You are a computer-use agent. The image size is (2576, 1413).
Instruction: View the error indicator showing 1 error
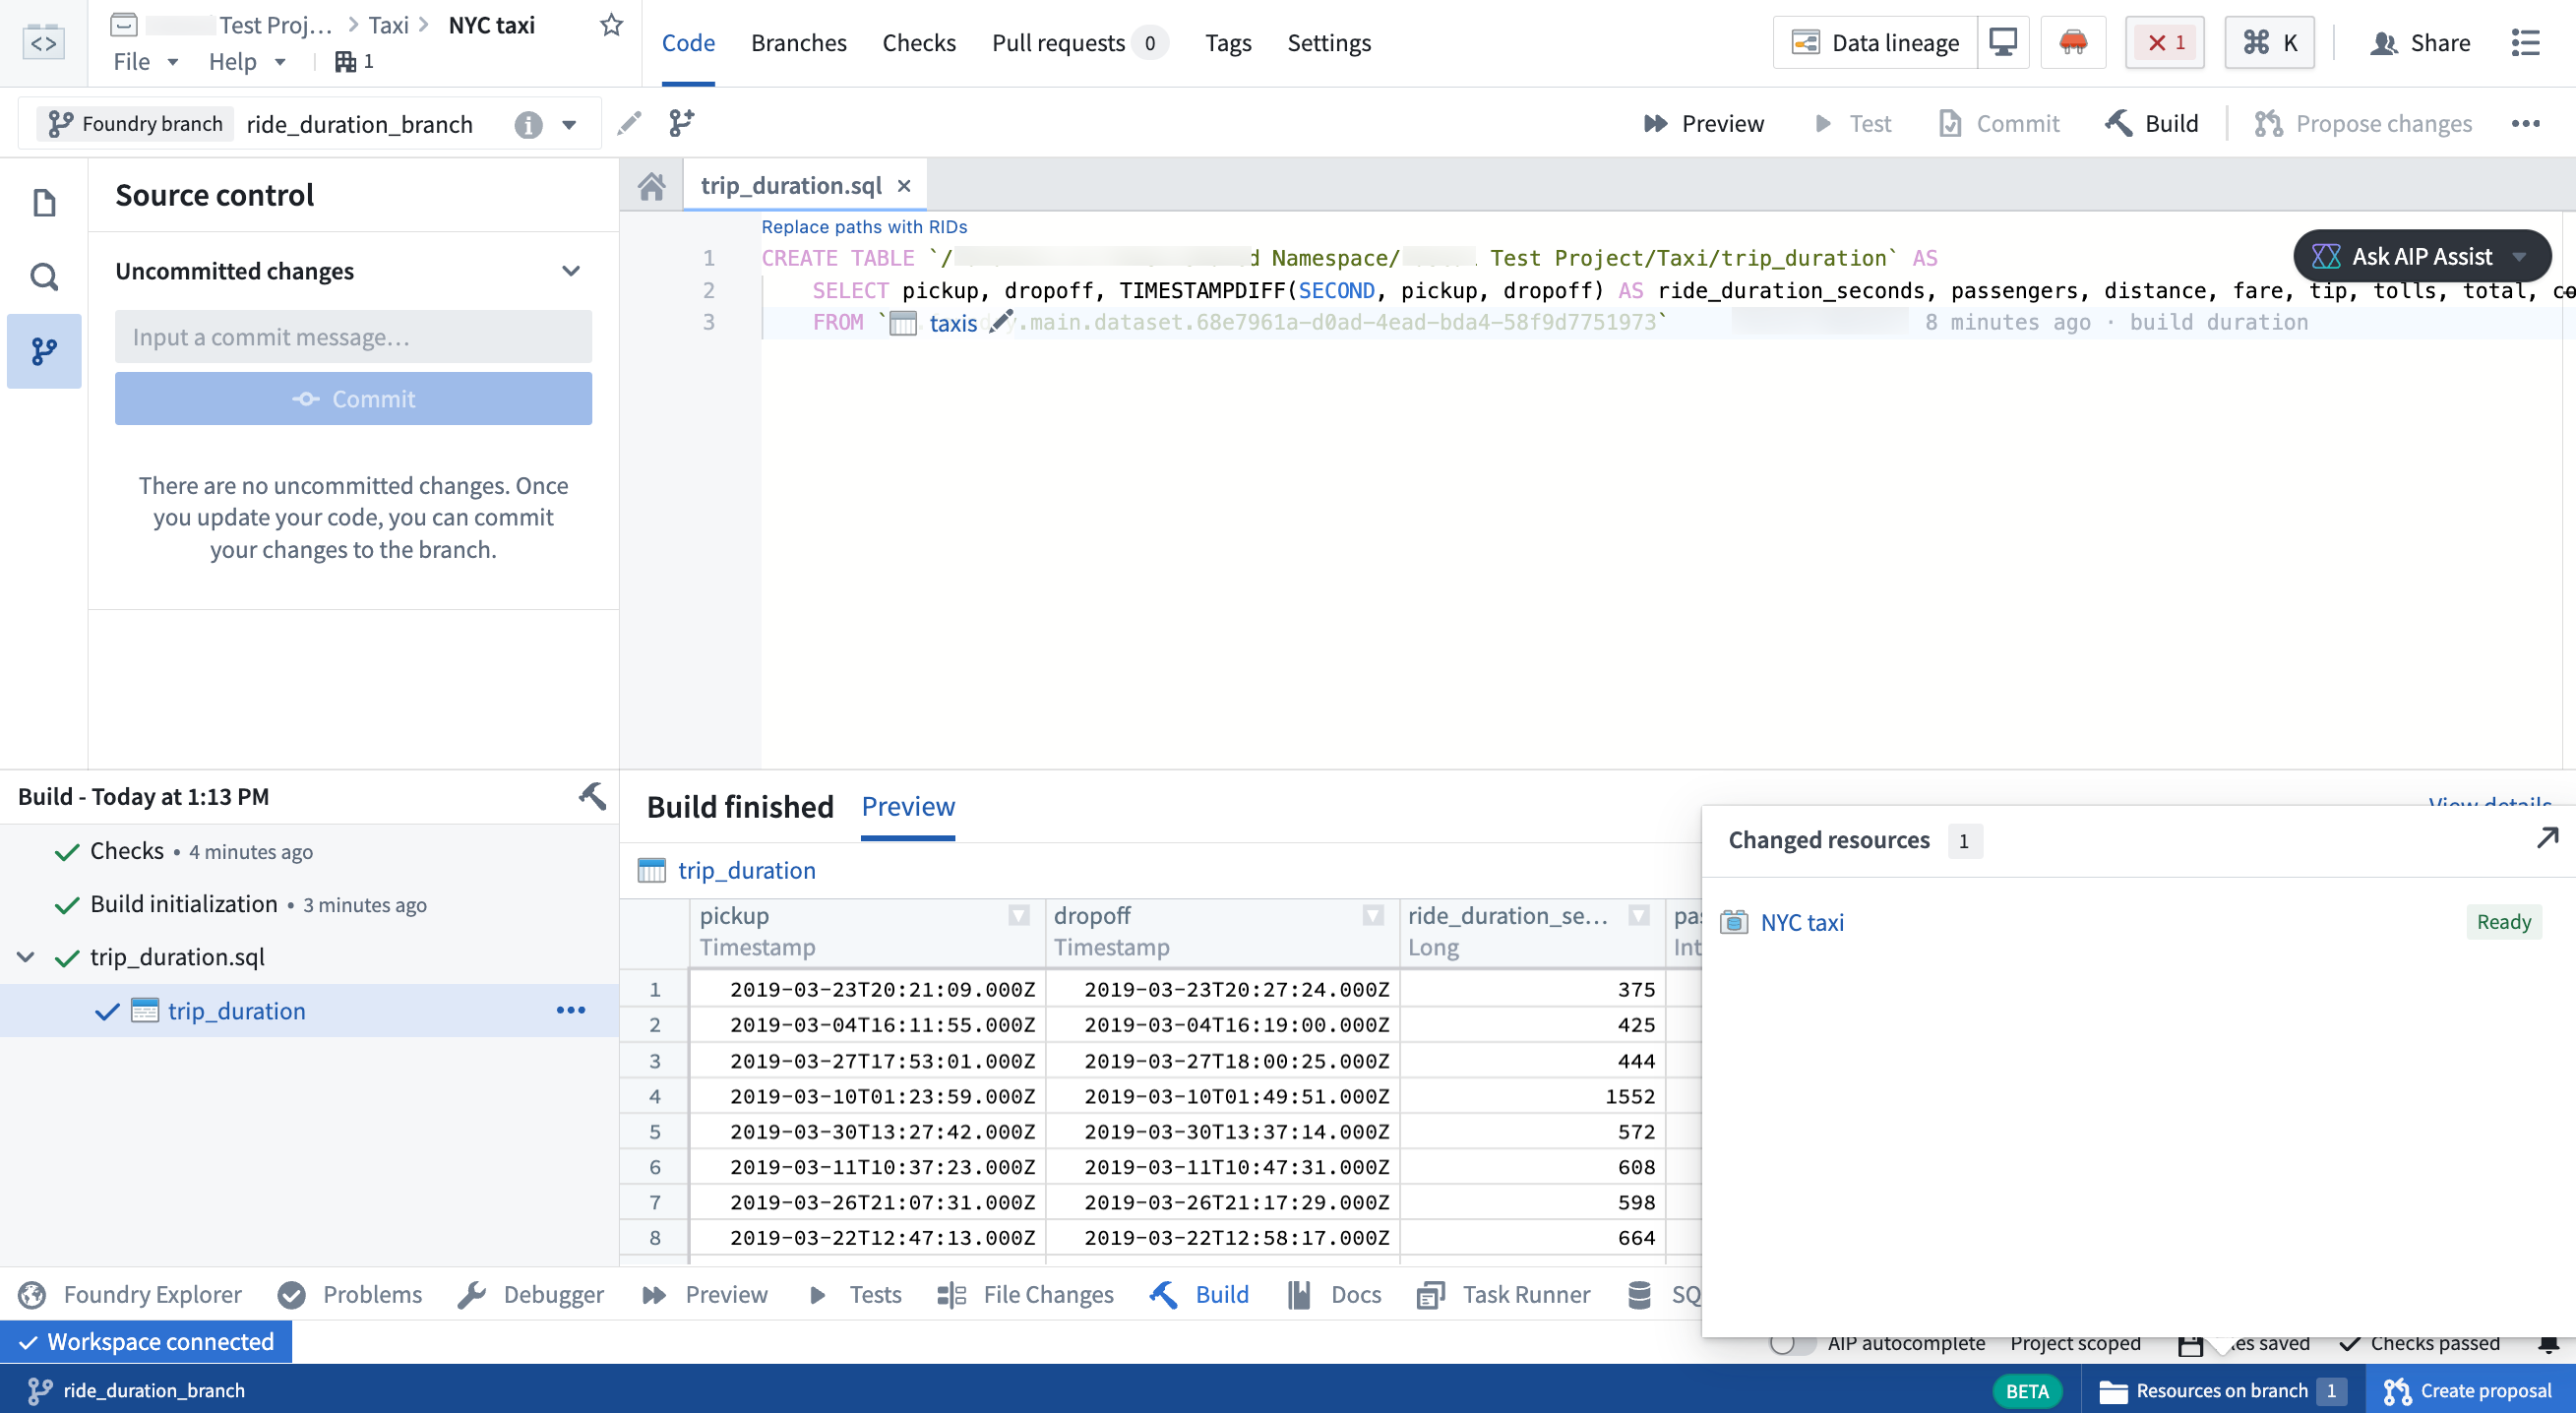pos(2164,42)
